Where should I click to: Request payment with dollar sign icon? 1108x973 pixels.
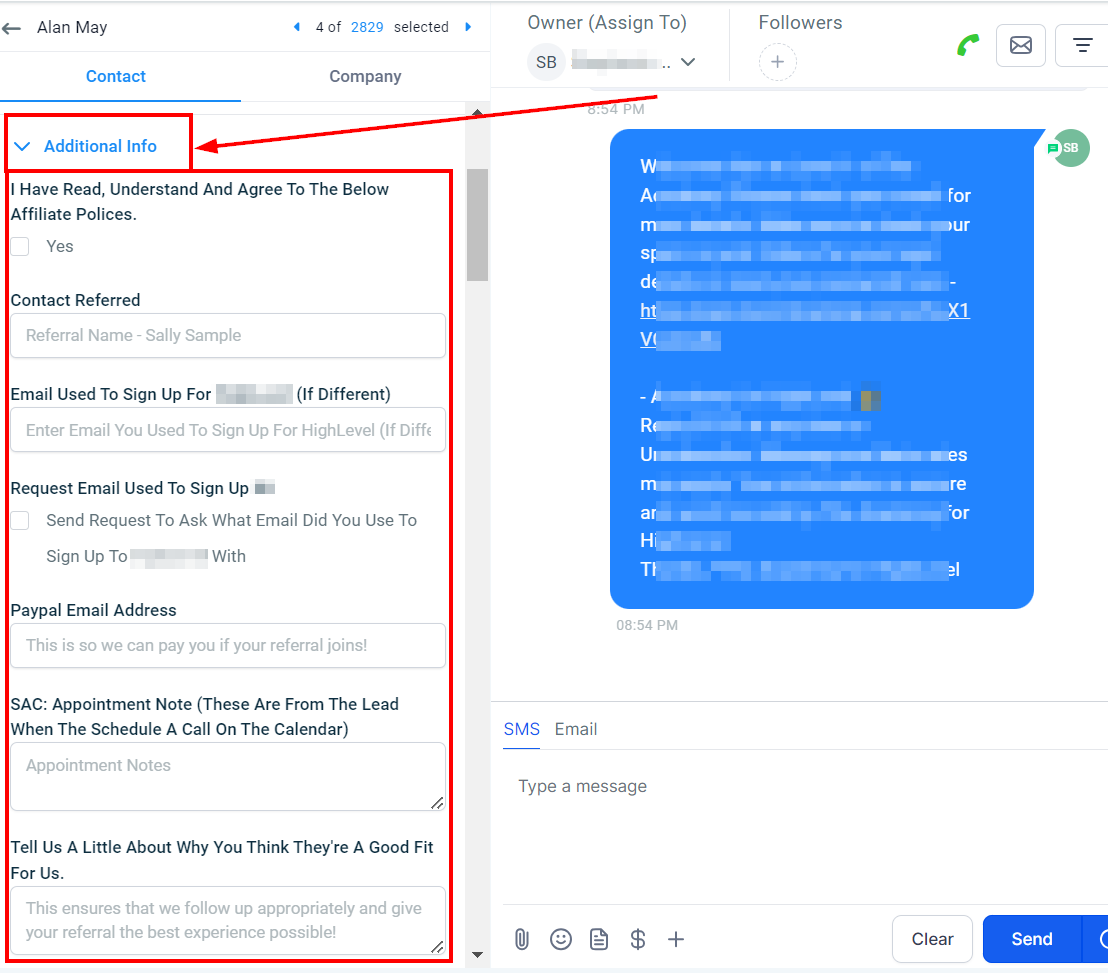637,939
